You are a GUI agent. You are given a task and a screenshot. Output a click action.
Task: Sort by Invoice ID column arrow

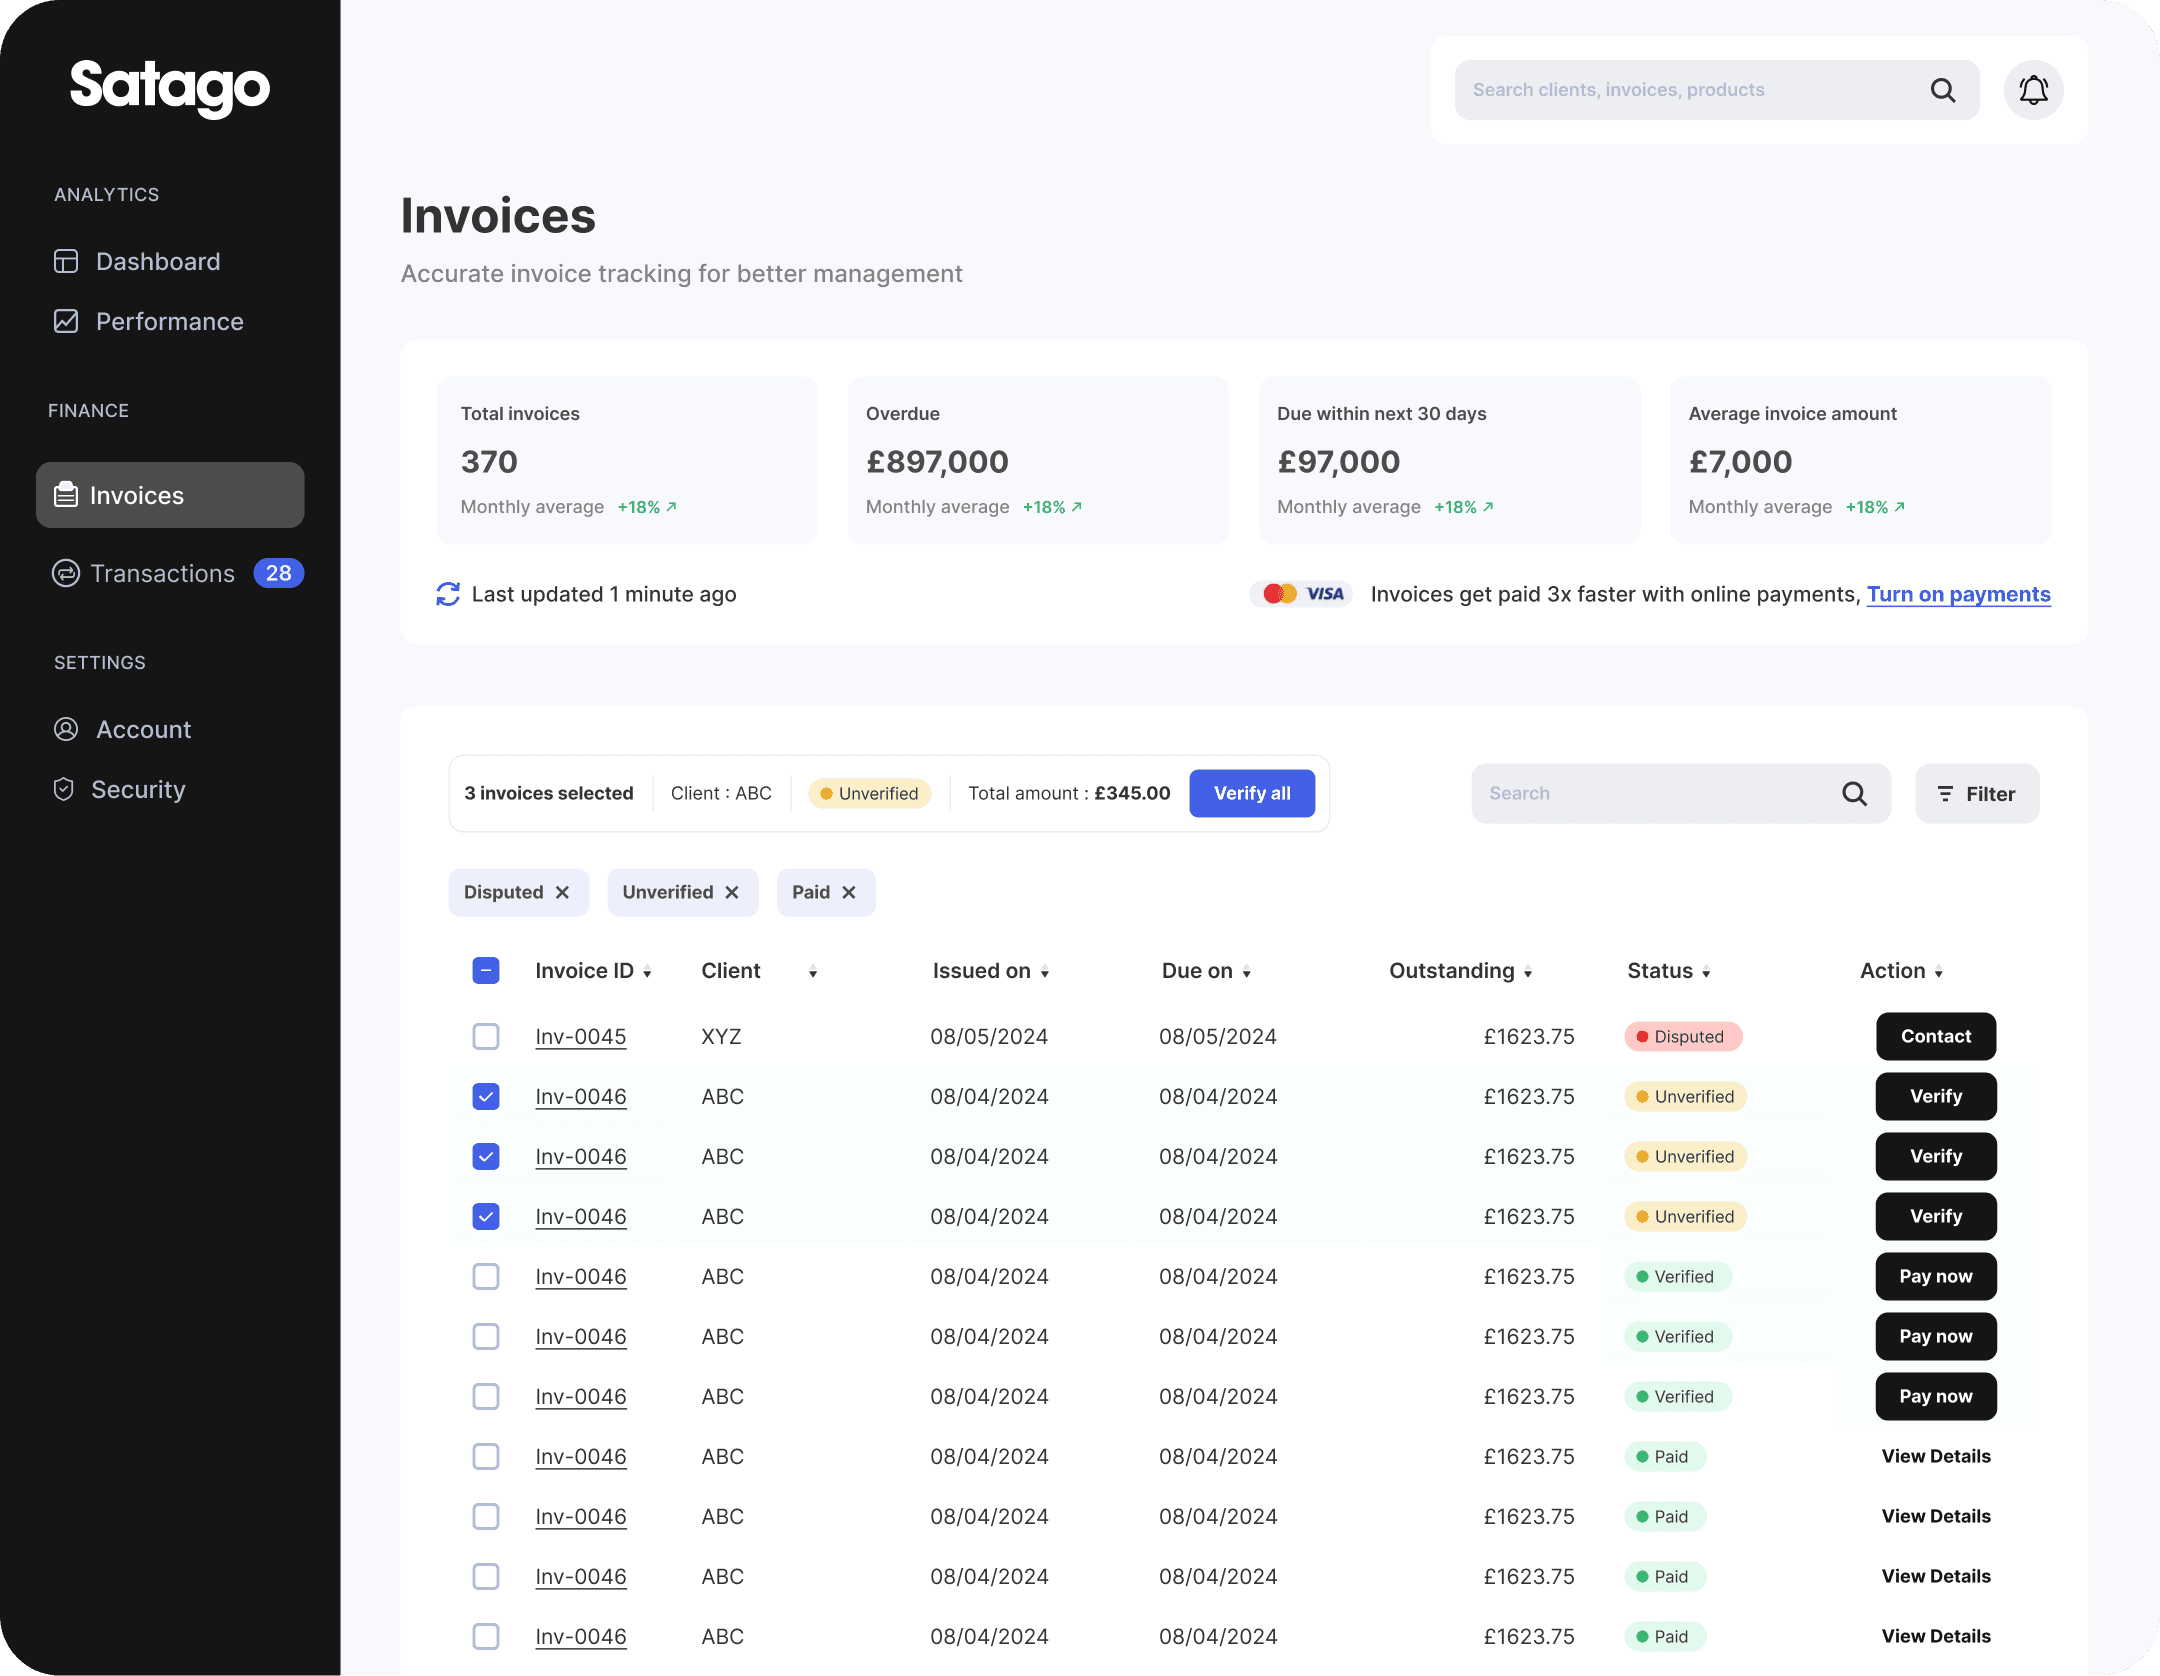point(647,973)
